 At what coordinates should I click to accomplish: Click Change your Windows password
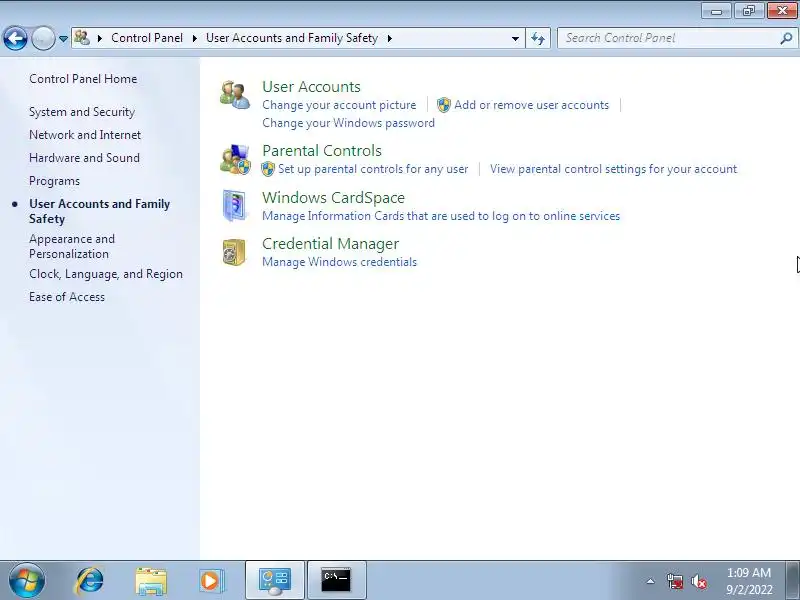(348, 123)
